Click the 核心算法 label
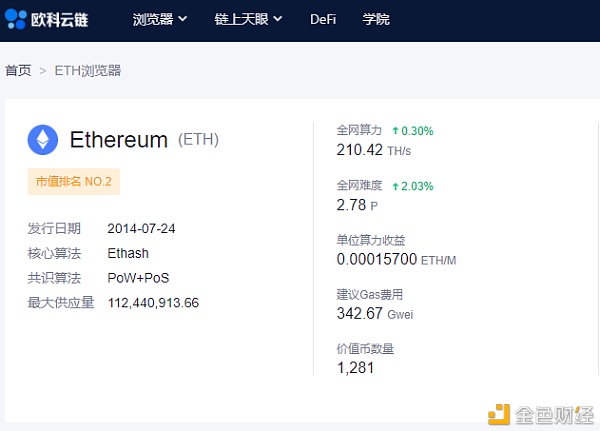 54,253
